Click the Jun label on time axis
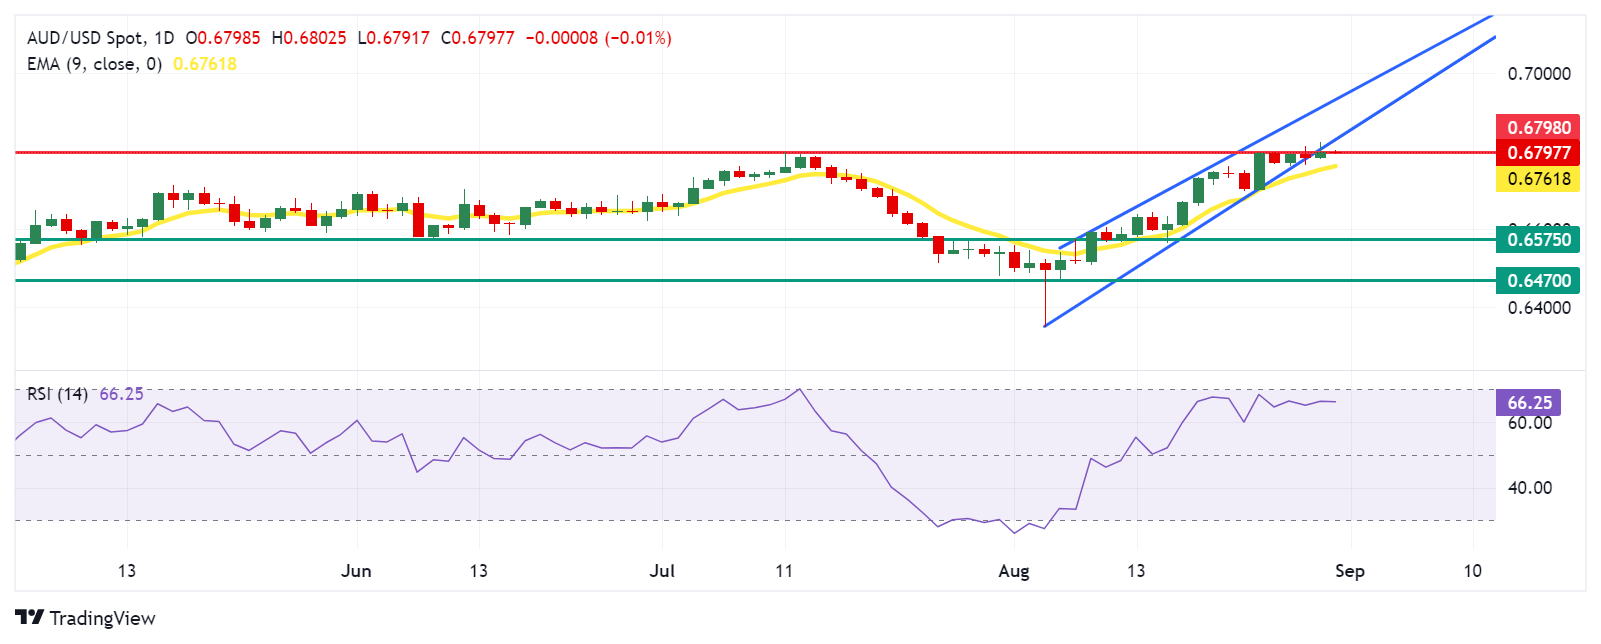The height and width of the screenshot is (644, 1601). point(356,571)
